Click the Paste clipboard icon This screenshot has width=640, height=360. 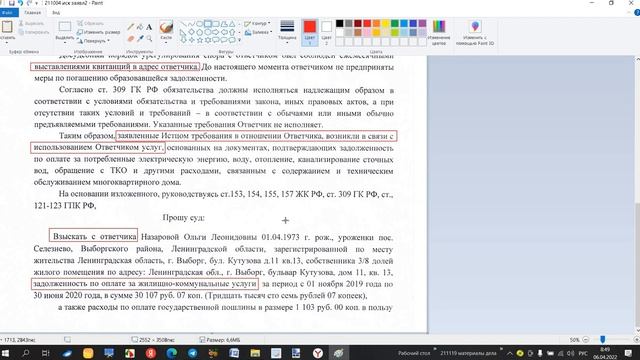(x=7, y=27)
